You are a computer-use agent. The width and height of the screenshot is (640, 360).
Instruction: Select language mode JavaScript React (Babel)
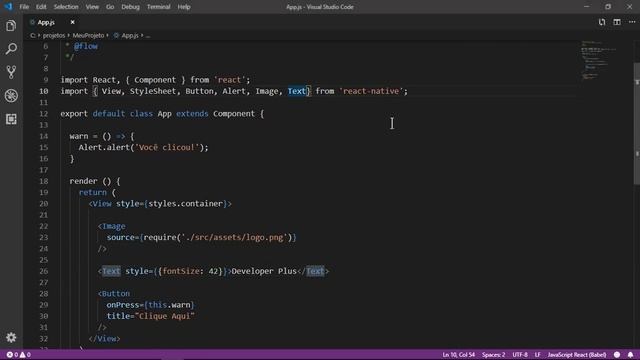(577, 355)
